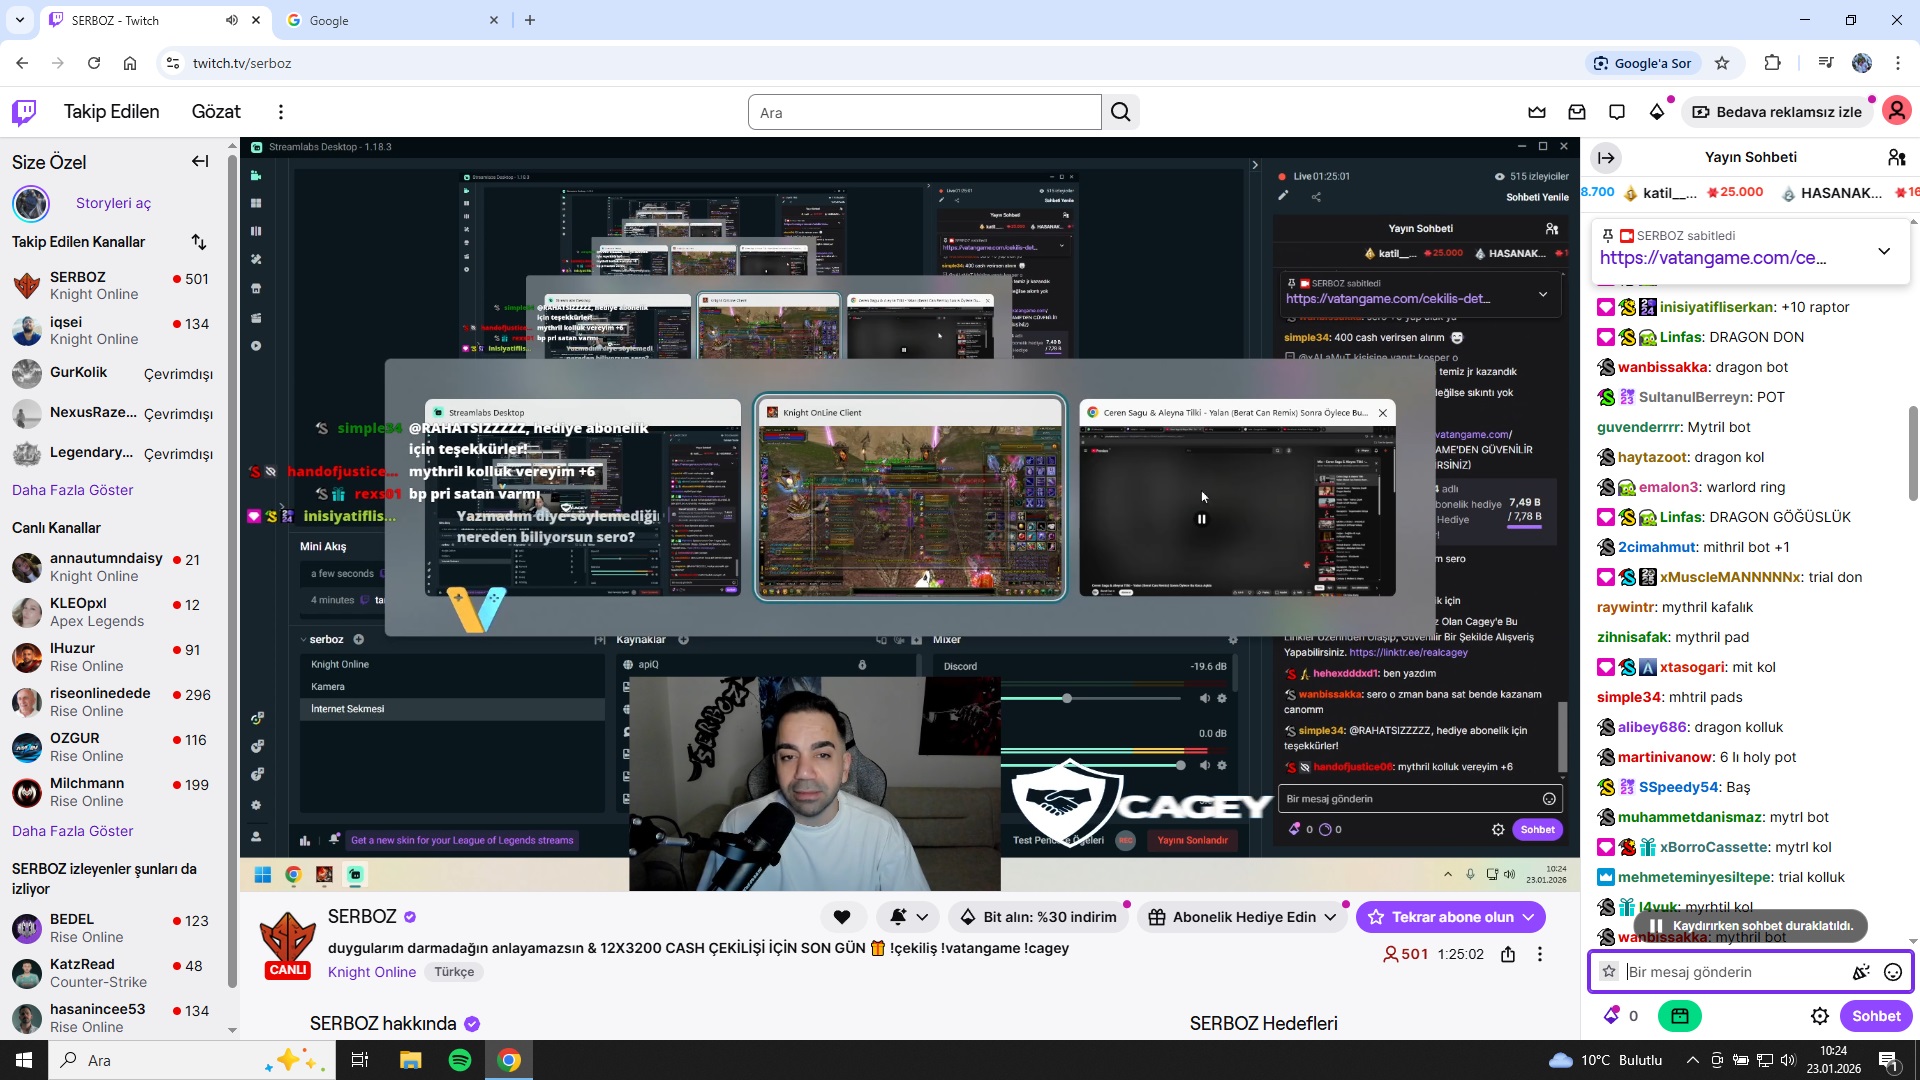The image size is (1920, 1080).
Task: Open chat community users list
Action: 1896,157
